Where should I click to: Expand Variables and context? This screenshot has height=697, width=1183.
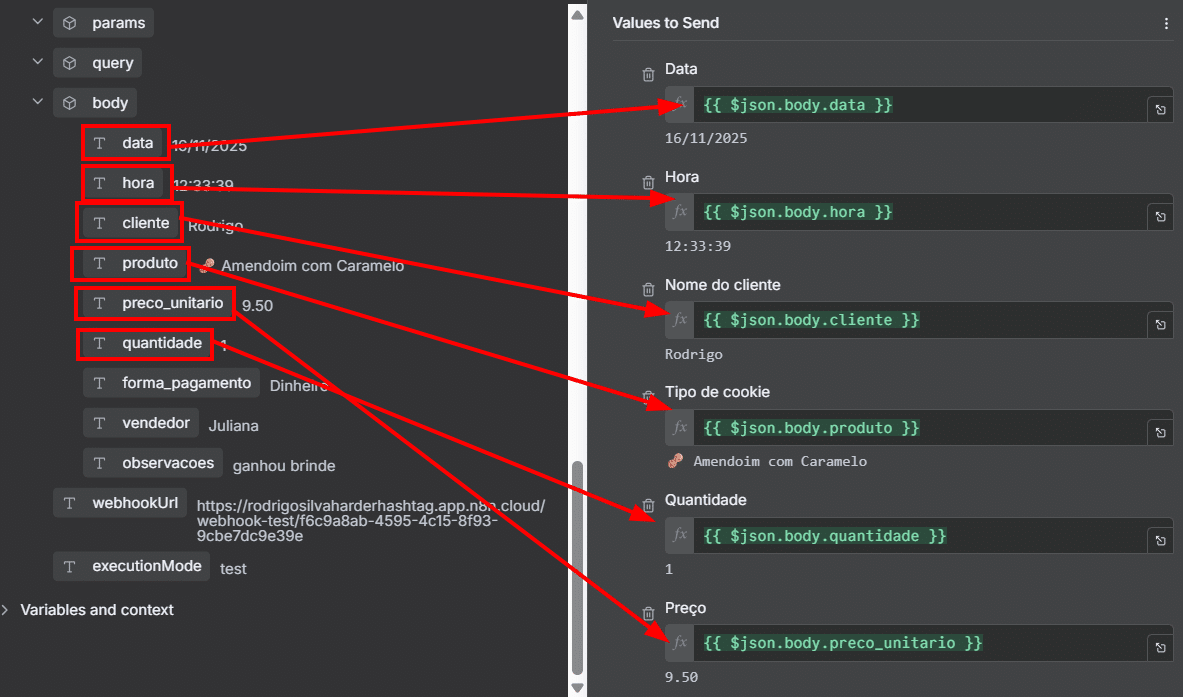[x=5, y=609]
